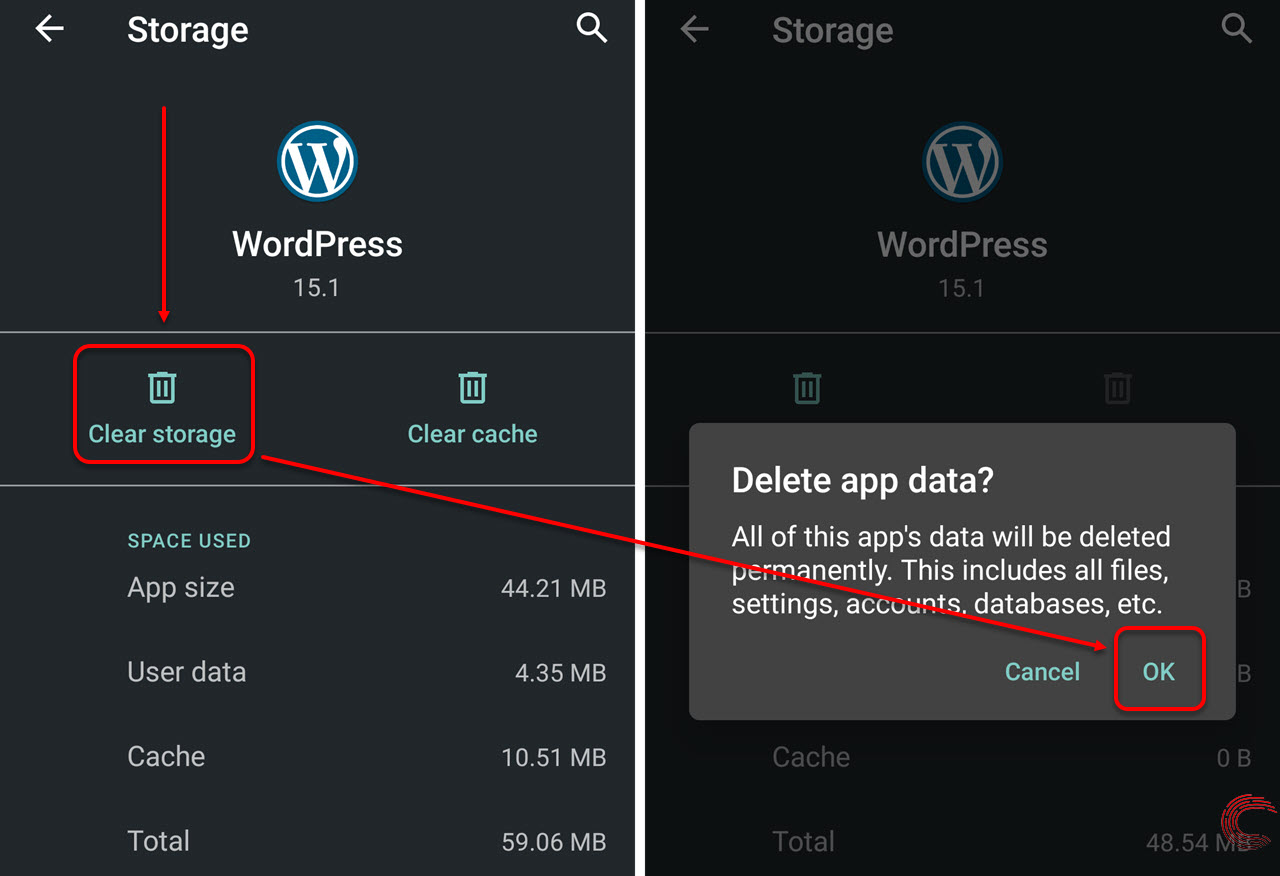The image size is (1280, 876).
Task: Tap the bright WordPress logo
Action: click(317, 161)
